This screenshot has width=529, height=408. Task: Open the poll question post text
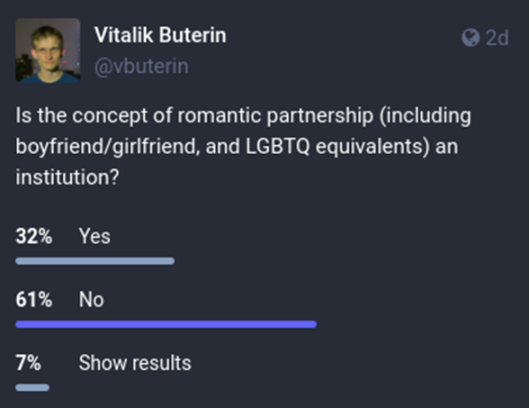[243, 146]
